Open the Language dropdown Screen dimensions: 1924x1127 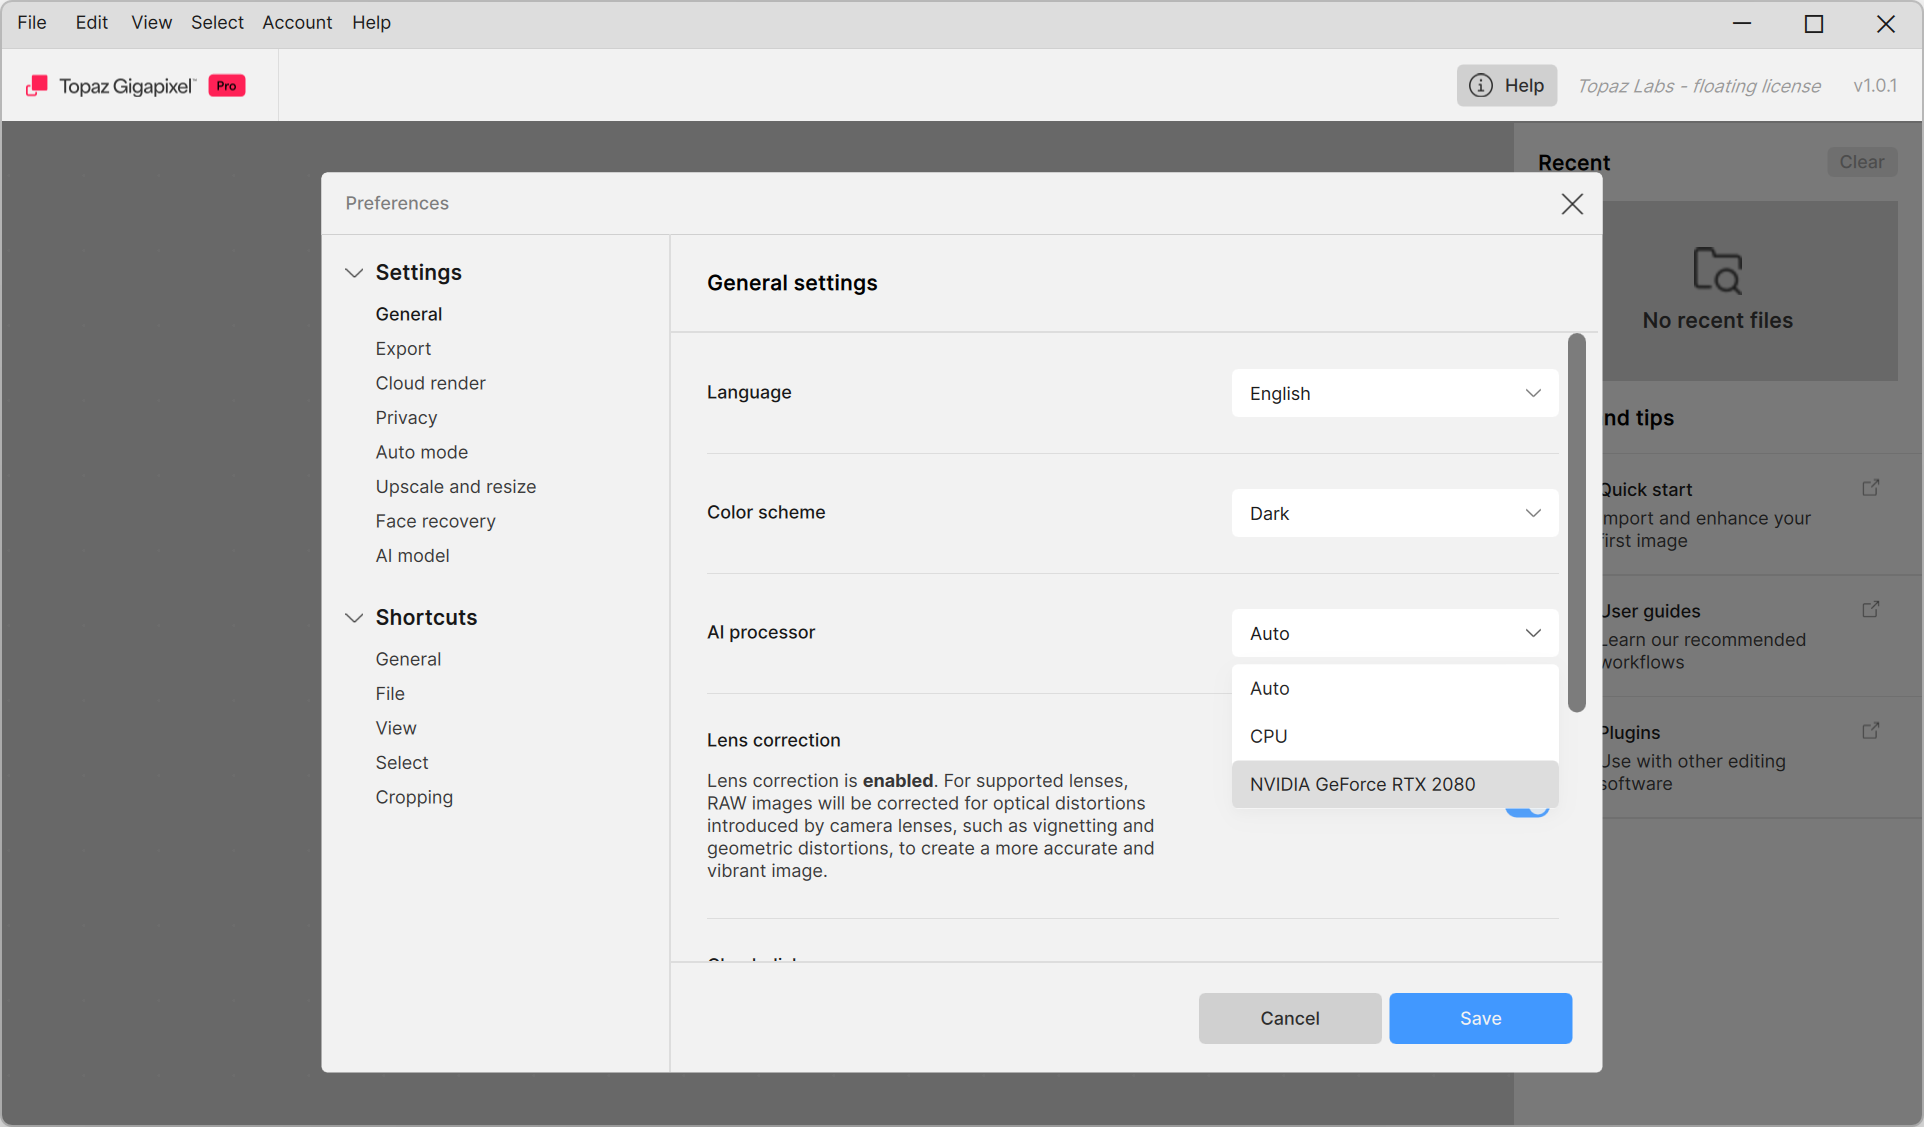(1394, 393)
